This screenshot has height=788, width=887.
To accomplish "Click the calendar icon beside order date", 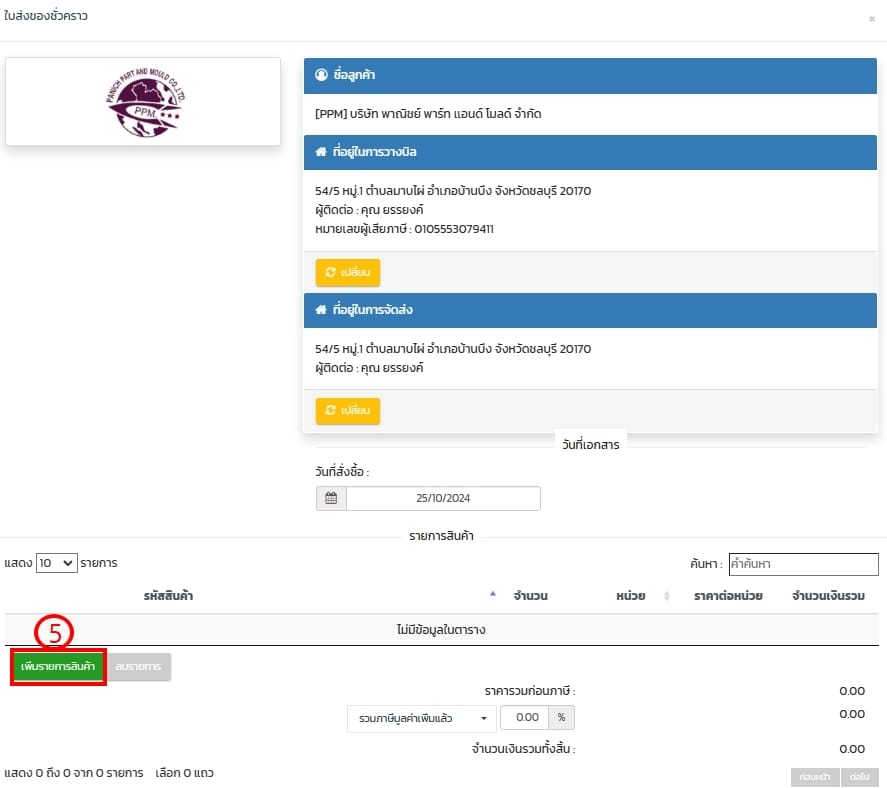I will click(331, 499).
